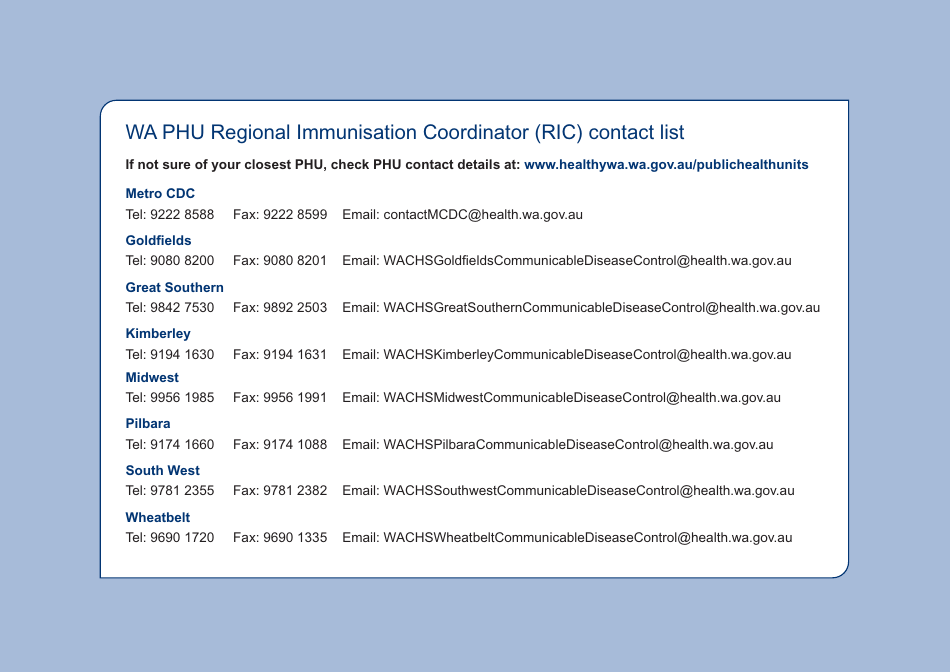Click the Great Southern region heading
The image size is (950, 672).
click(174, 287)
